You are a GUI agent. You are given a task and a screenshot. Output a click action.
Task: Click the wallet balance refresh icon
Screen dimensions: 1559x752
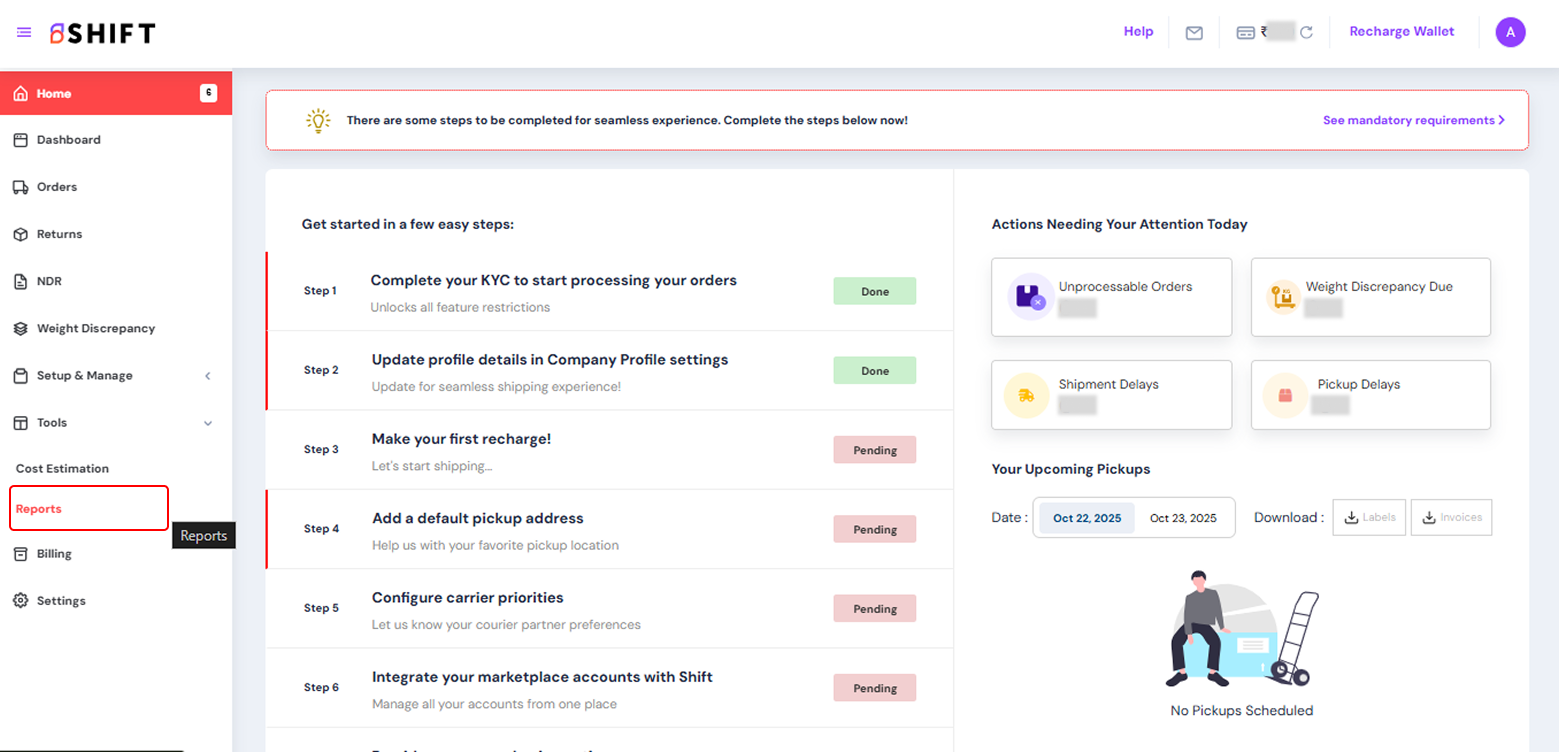point(1306,33)
